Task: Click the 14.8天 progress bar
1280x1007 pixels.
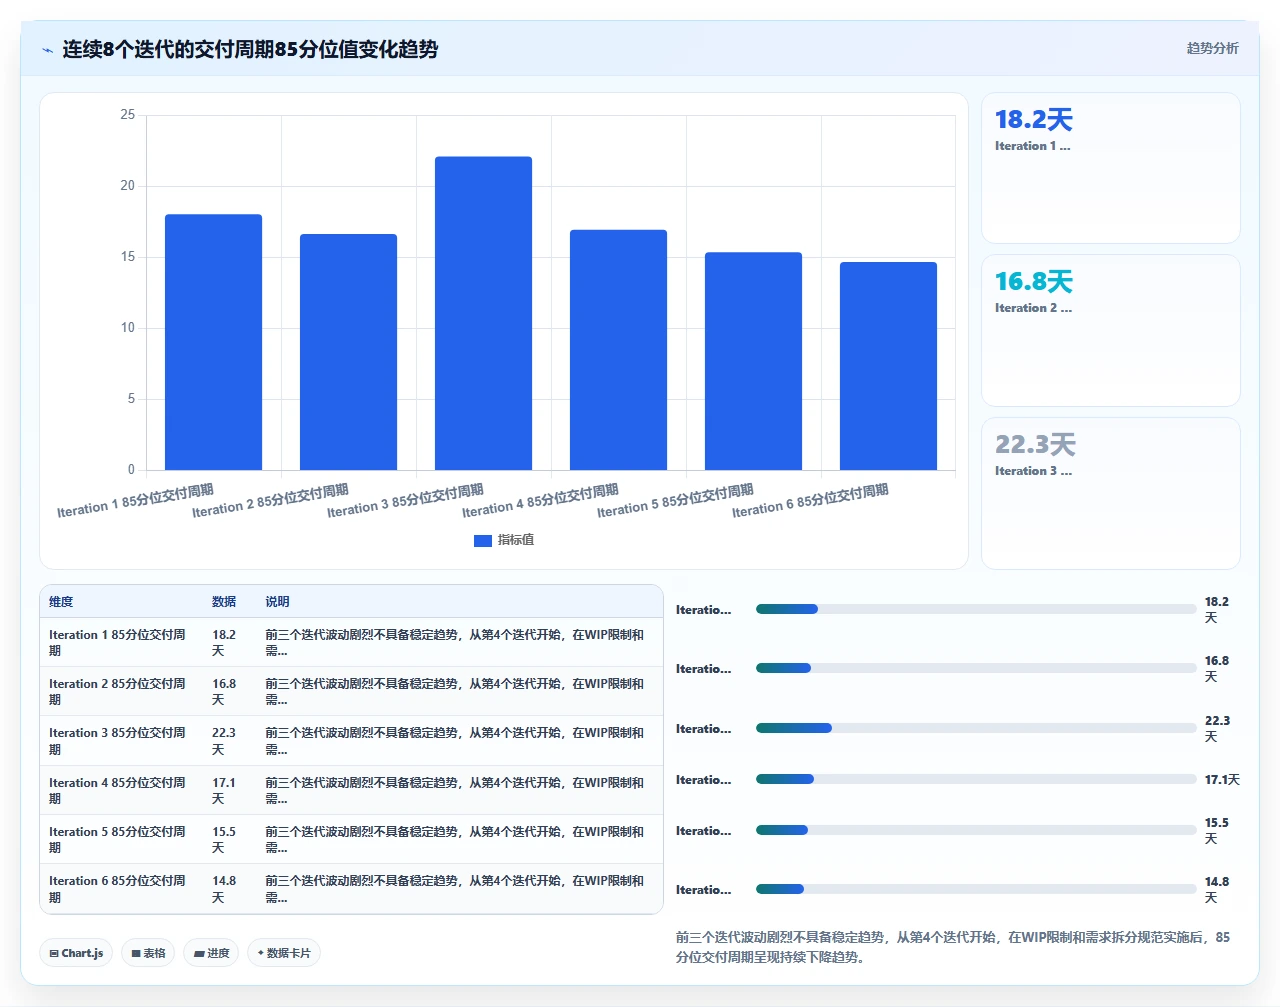Action: point(976,889)
